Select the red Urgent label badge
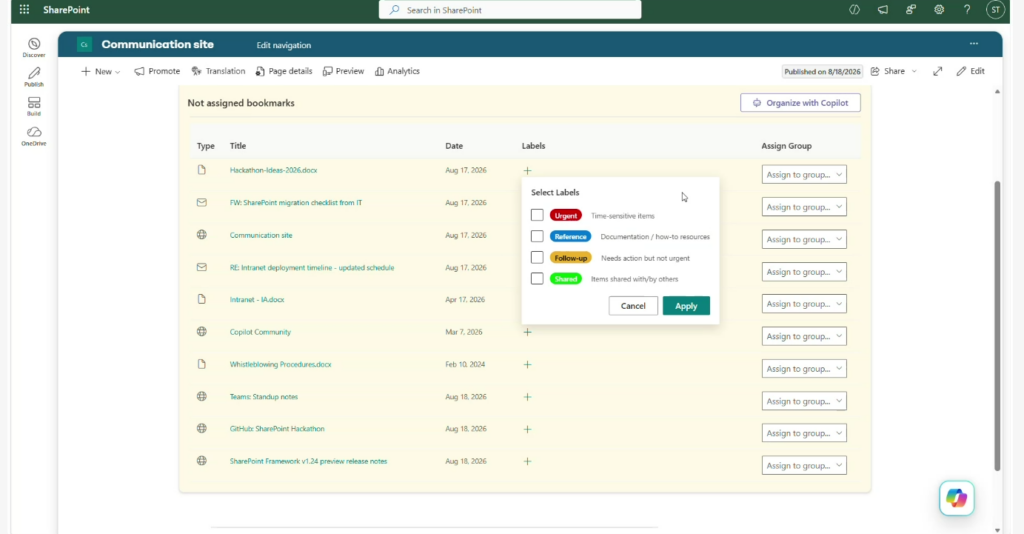Screen dimensions: 1024x534 coord(566,215)
